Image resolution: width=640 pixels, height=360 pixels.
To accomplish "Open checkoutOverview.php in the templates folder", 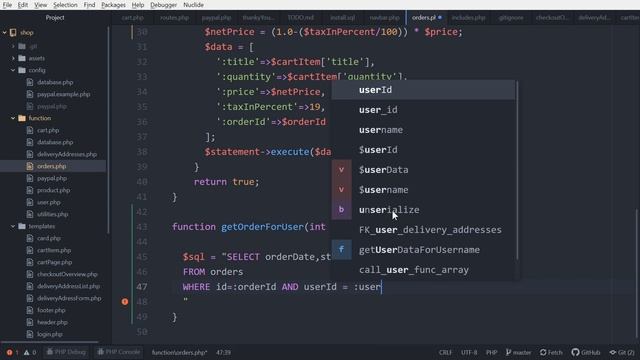I will click(x=67, y=274).
